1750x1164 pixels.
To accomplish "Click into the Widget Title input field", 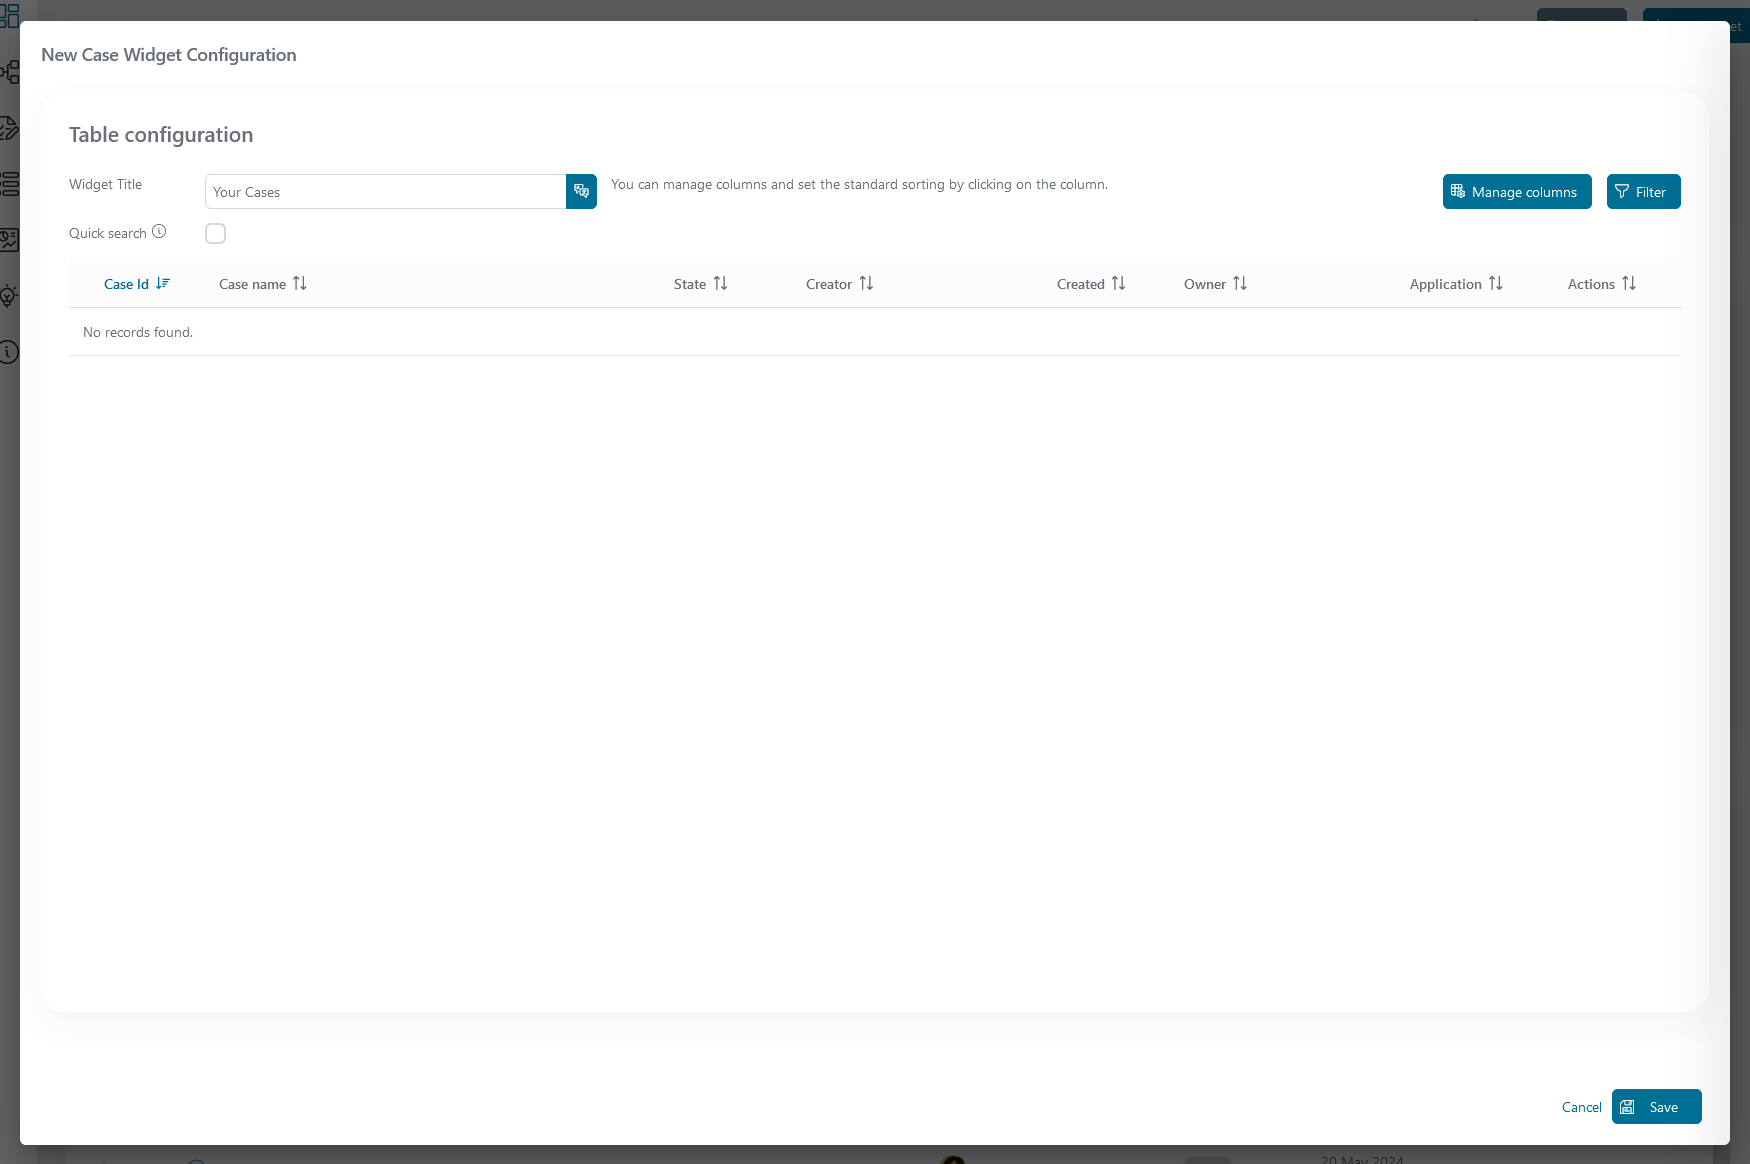I will [385, 191].
